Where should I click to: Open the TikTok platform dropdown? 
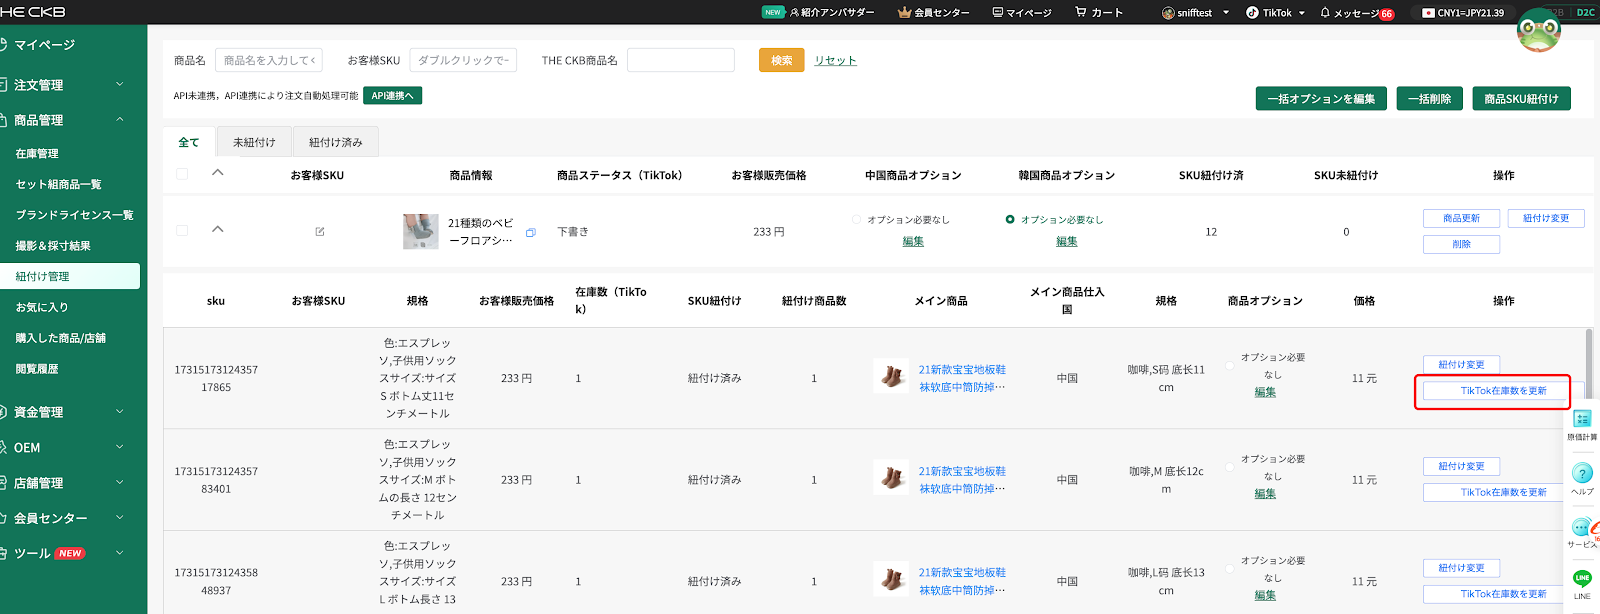tap(1276, 13)
